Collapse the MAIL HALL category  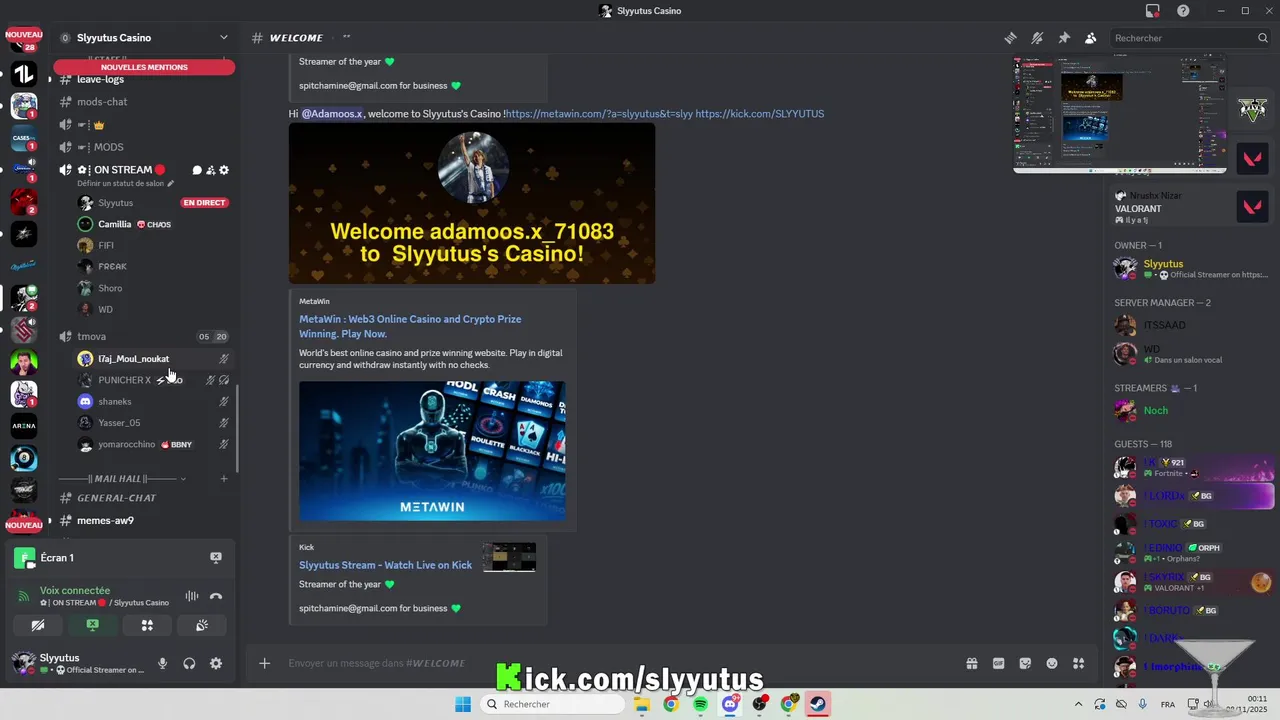182,479
